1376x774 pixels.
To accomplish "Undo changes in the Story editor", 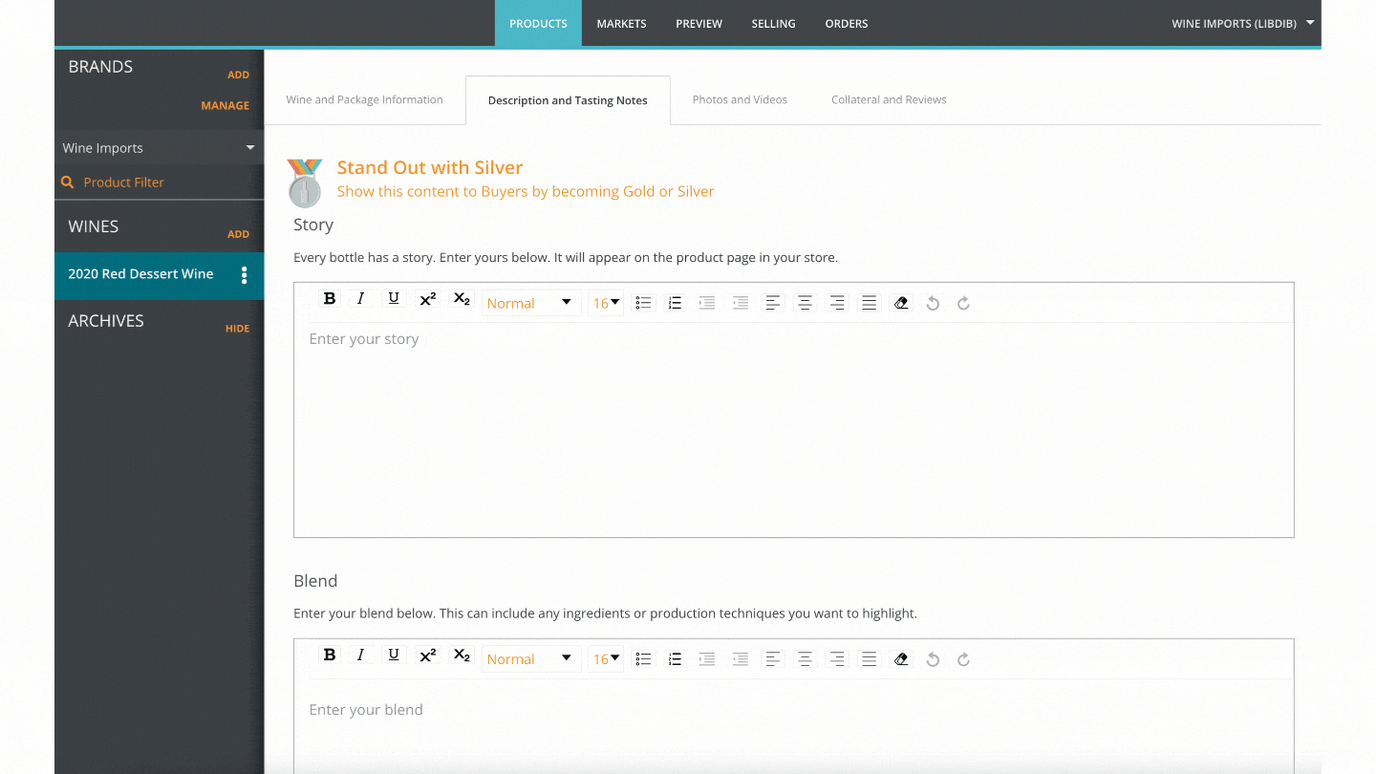I will tap(932, 302).
